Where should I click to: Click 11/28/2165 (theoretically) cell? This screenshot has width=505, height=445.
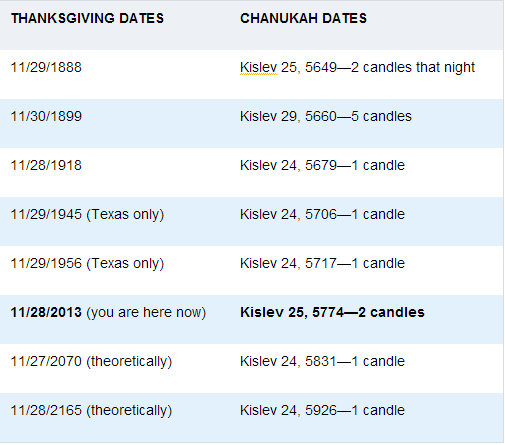coord(91,410)
